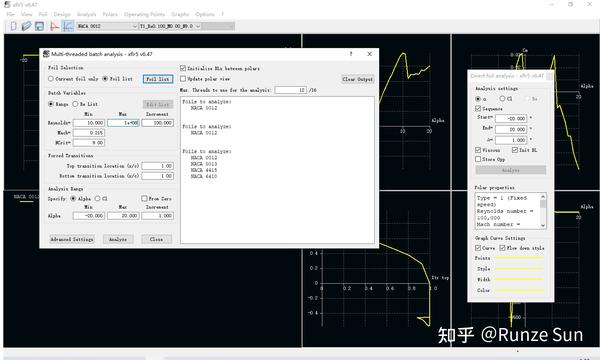Viewport: 600px width, 360px height.
Task: Click the Save project toolbar icon
Action: (x=39, y=26)
